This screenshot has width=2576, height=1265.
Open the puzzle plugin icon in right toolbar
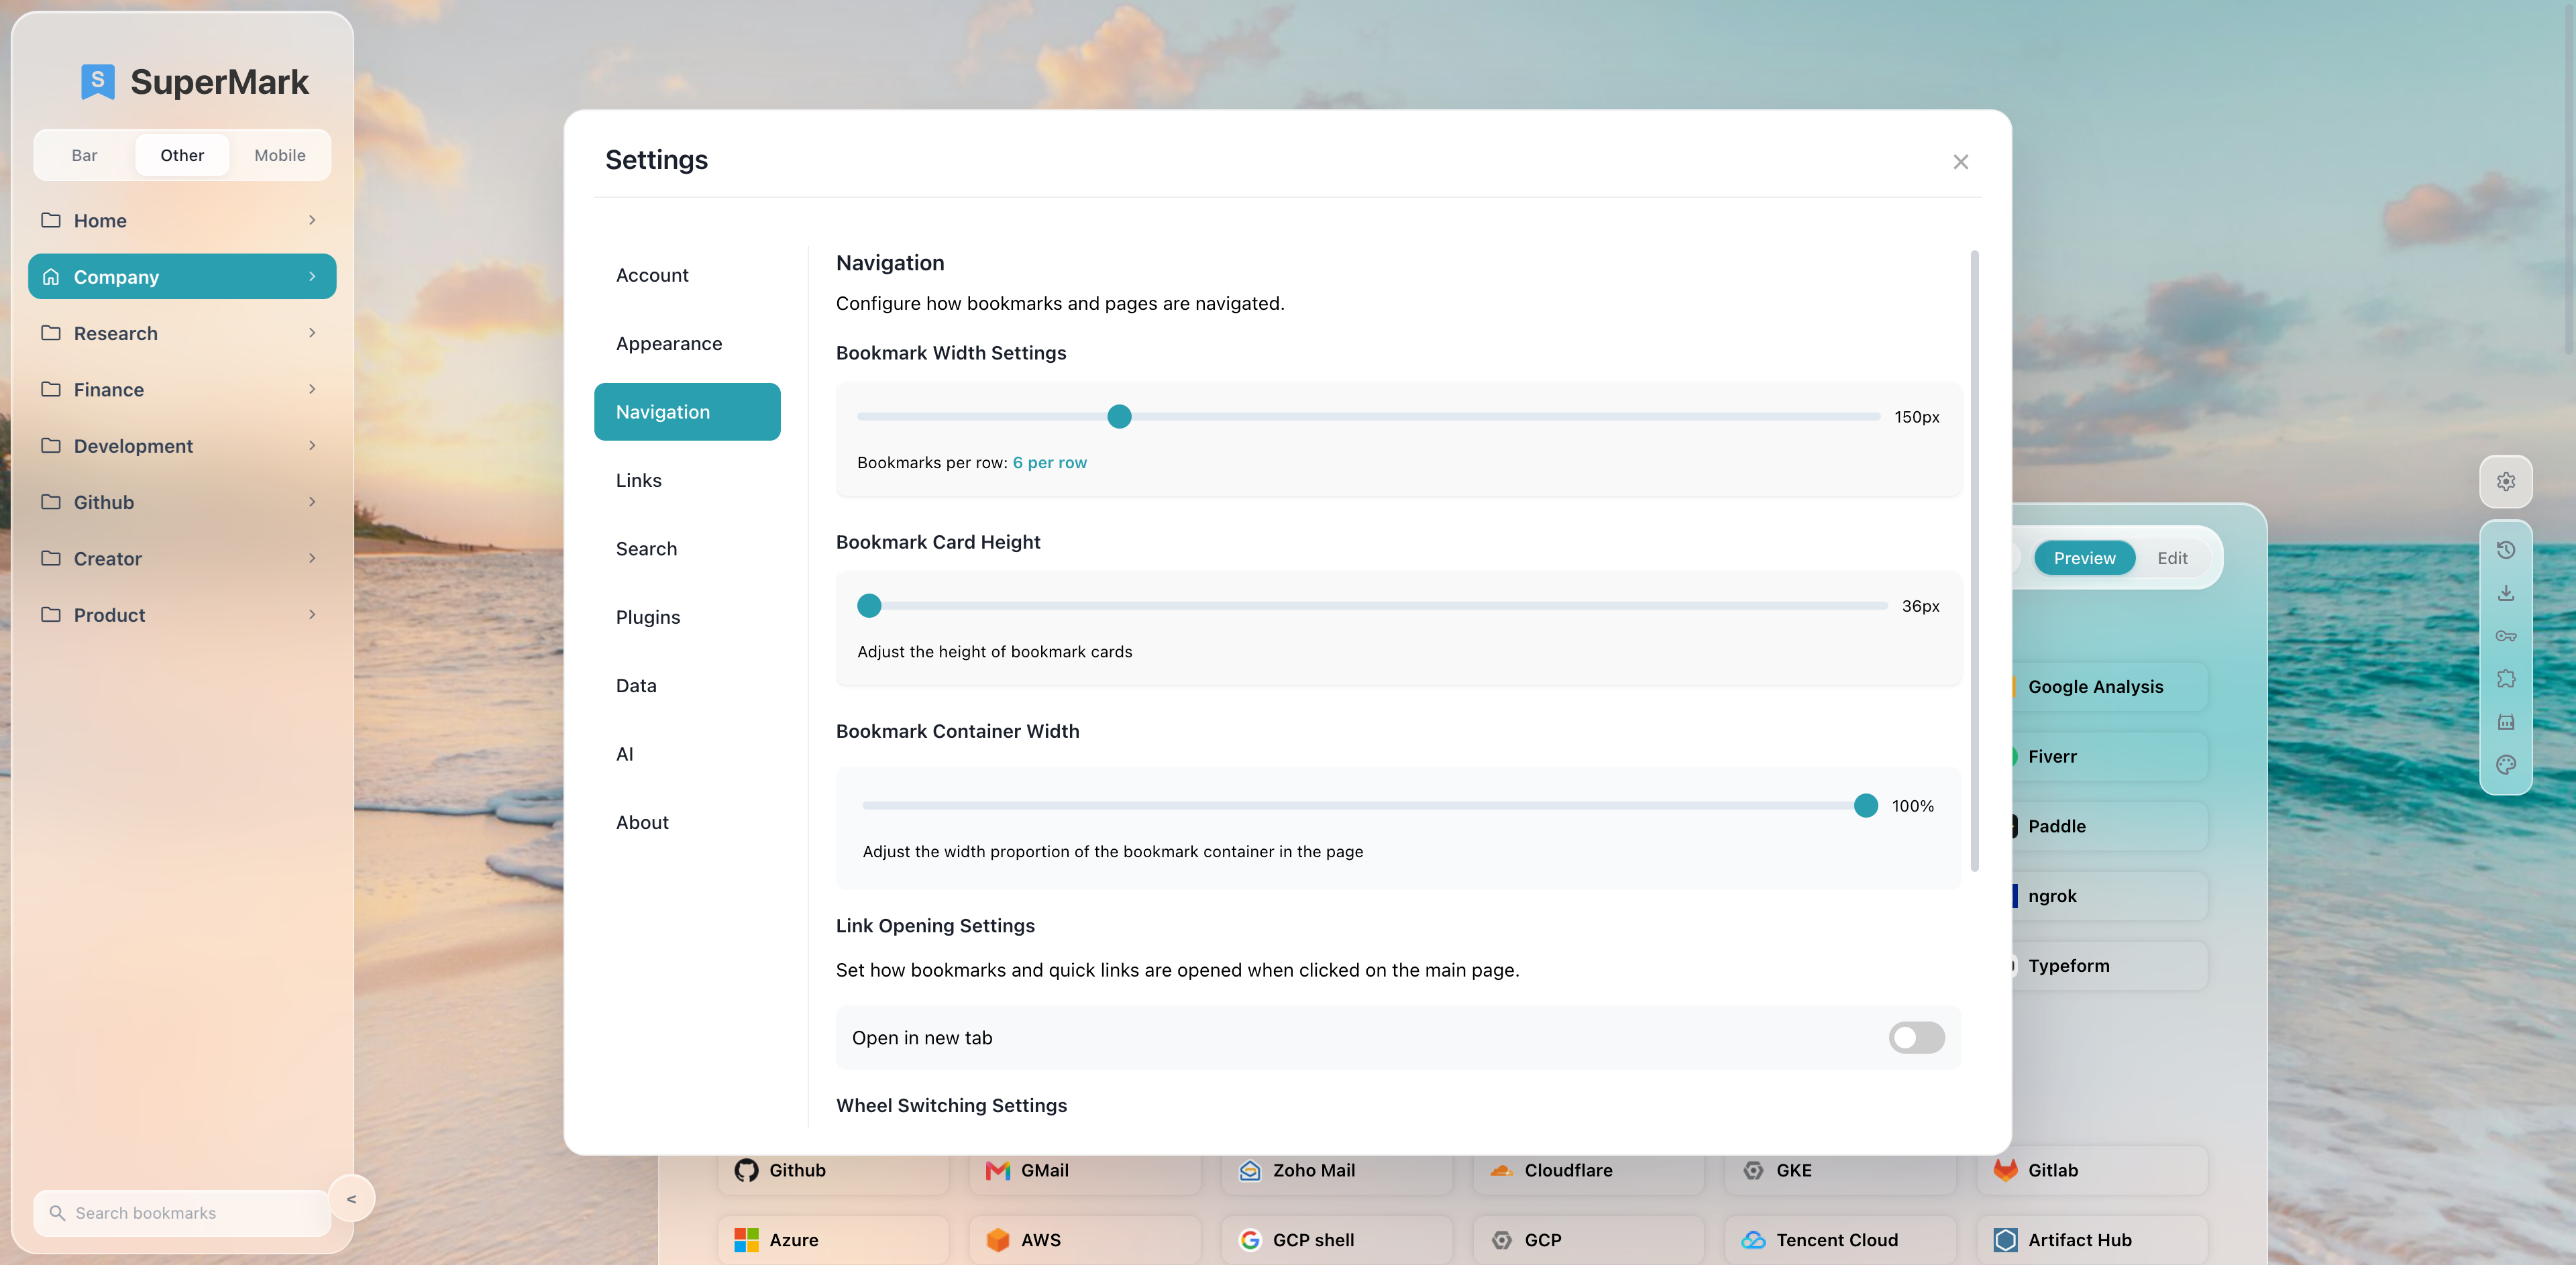pos(2505,679)
